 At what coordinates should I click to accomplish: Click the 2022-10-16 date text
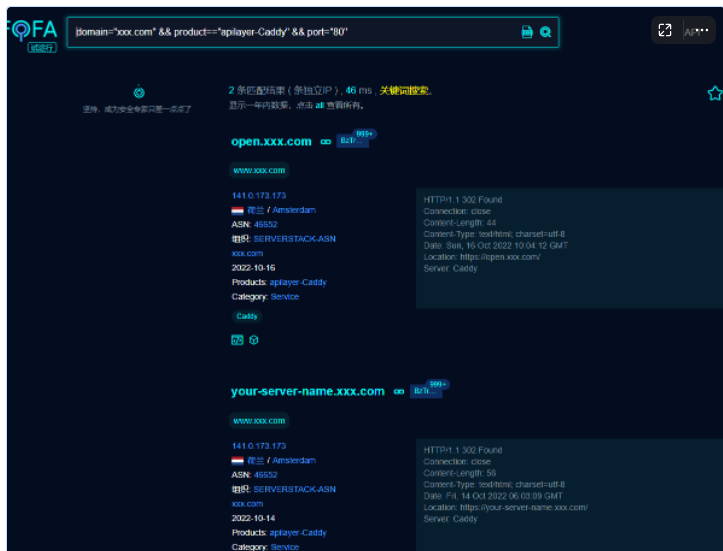(x=253, y=268)
